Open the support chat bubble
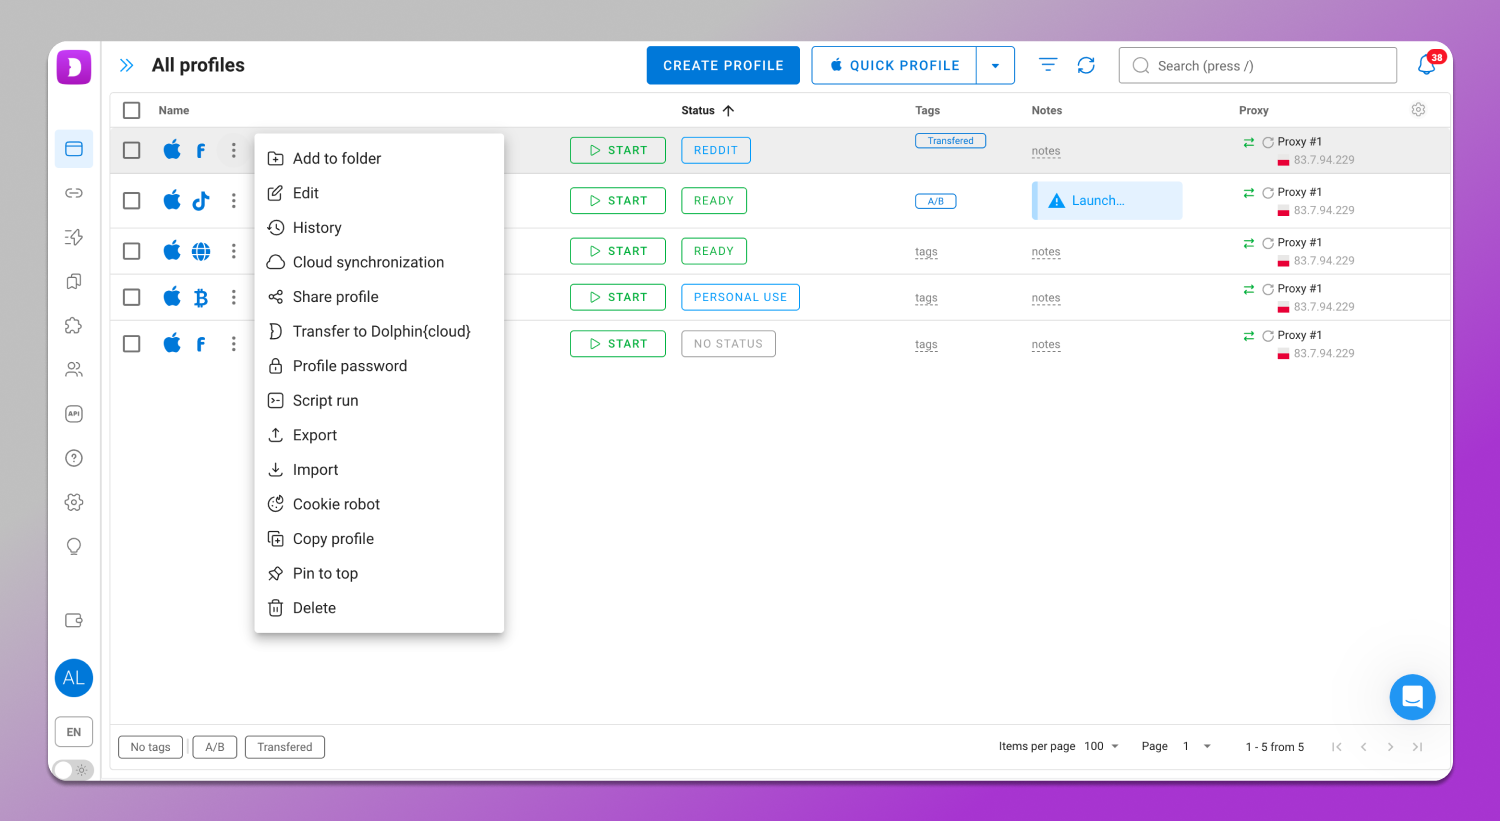 pyautogui.click(x=1412, y=697)
